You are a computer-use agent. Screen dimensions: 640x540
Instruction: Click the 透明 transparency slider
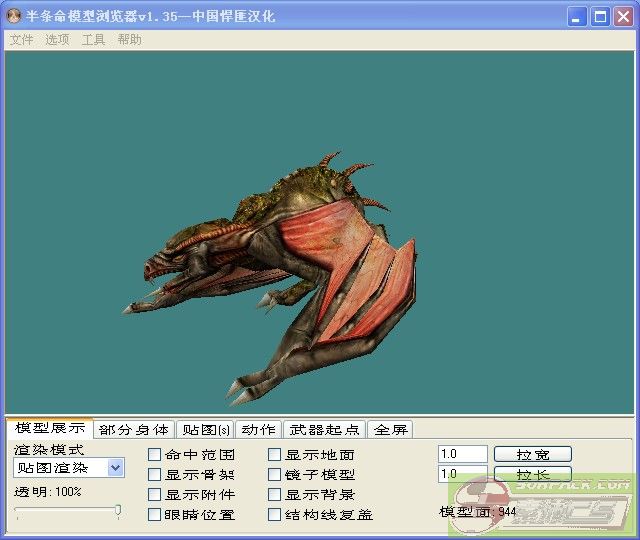[68, 511]
